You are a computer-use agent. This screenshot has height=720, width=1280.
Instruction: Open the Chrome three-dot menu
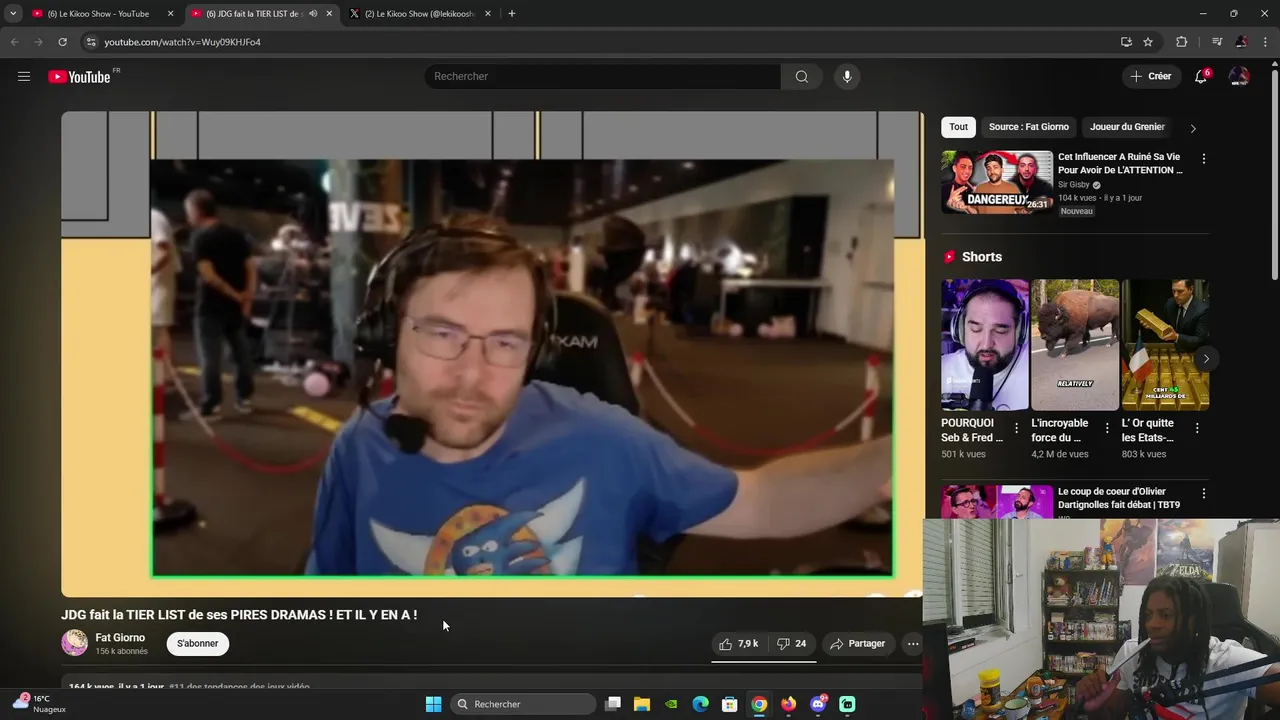pyautogui.click(x=1265, y=42)
